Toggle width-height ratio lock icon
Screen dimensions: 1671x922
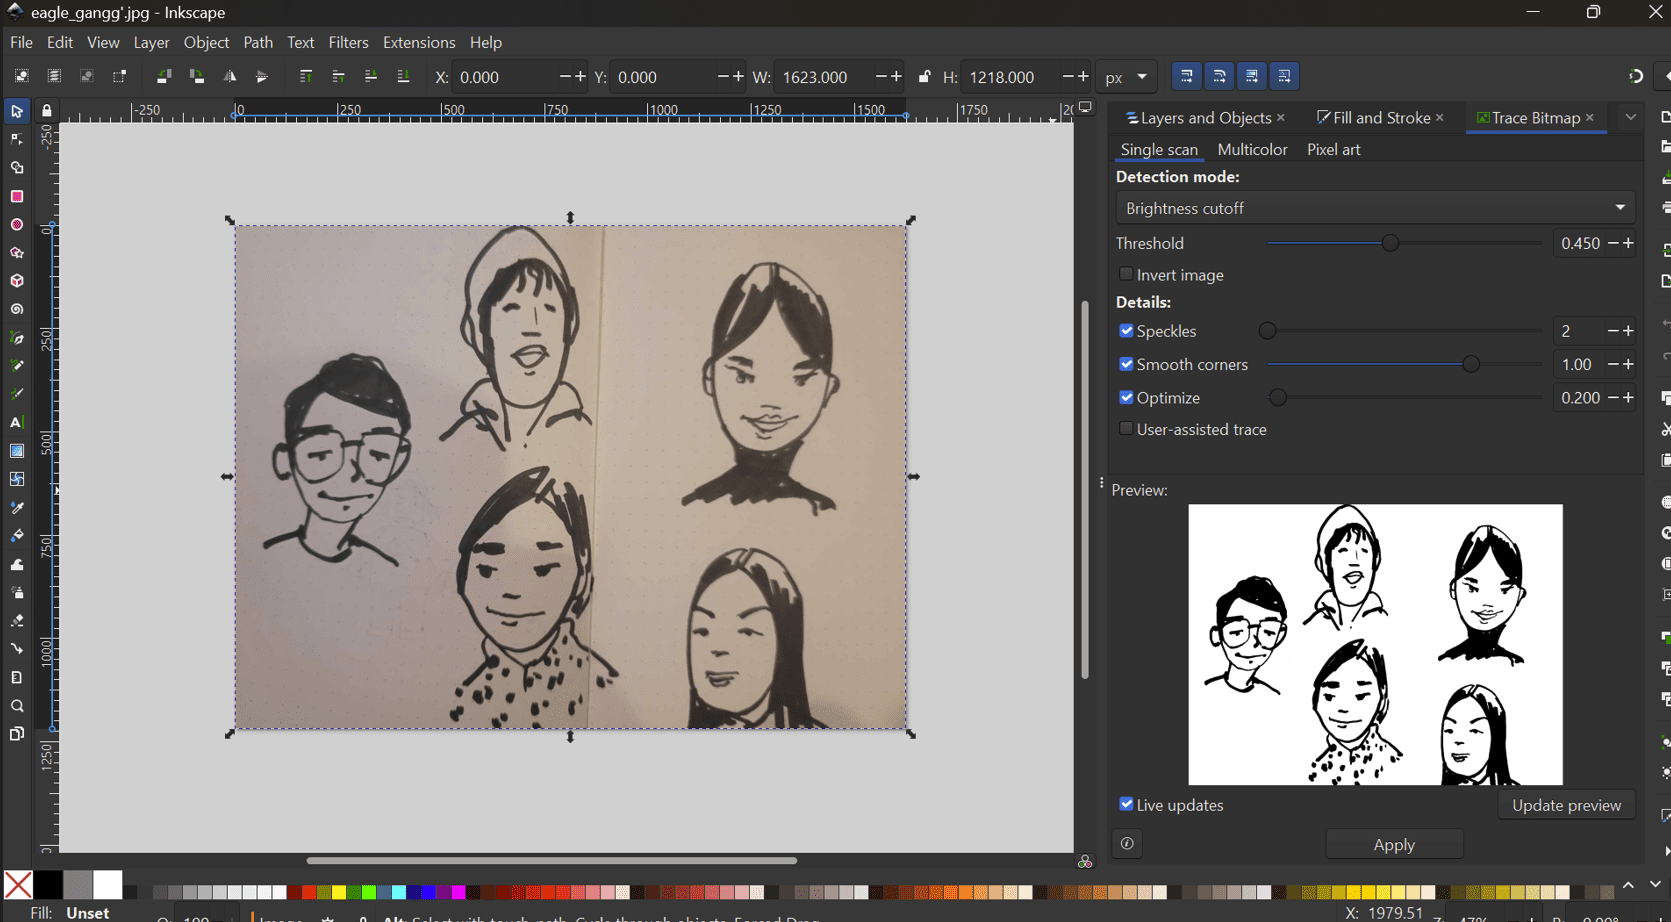[x=924, y=77]
